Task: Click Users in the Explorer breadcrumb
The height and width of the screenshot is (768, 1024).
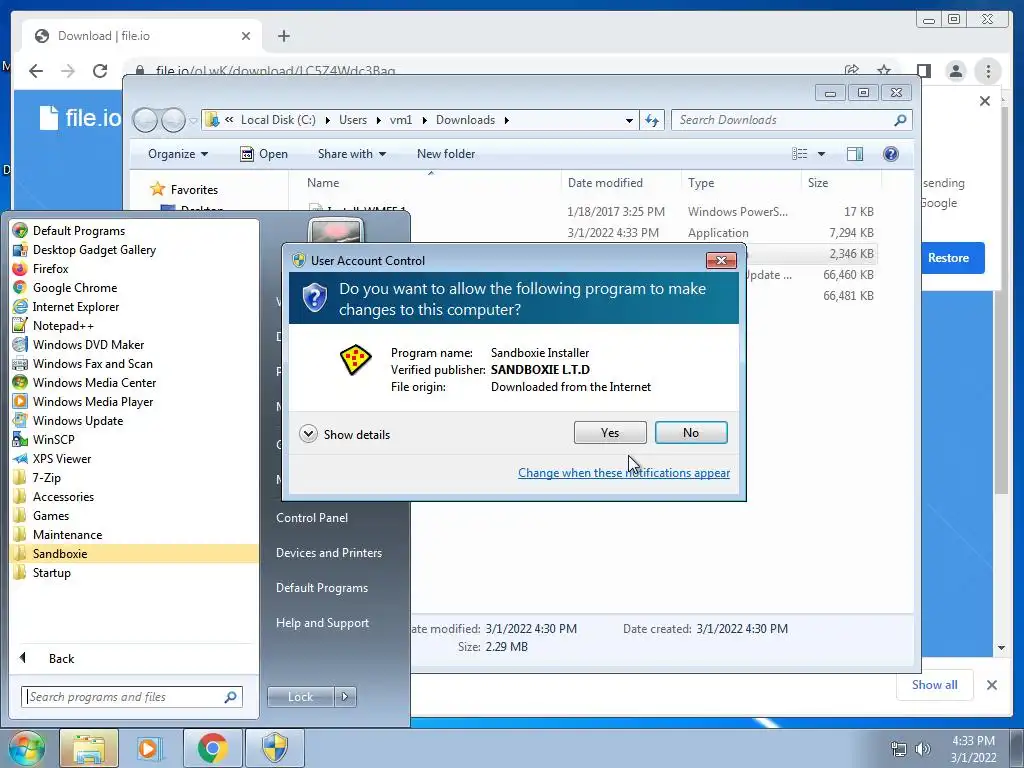Action: pos(353,120)
